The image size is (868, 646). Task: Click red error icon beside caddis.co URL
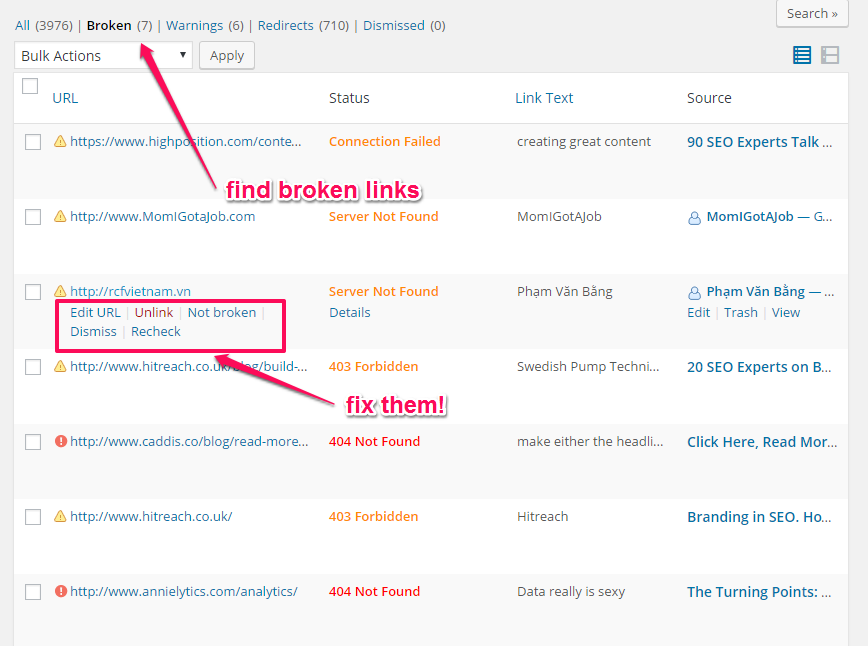coord(61,441)
